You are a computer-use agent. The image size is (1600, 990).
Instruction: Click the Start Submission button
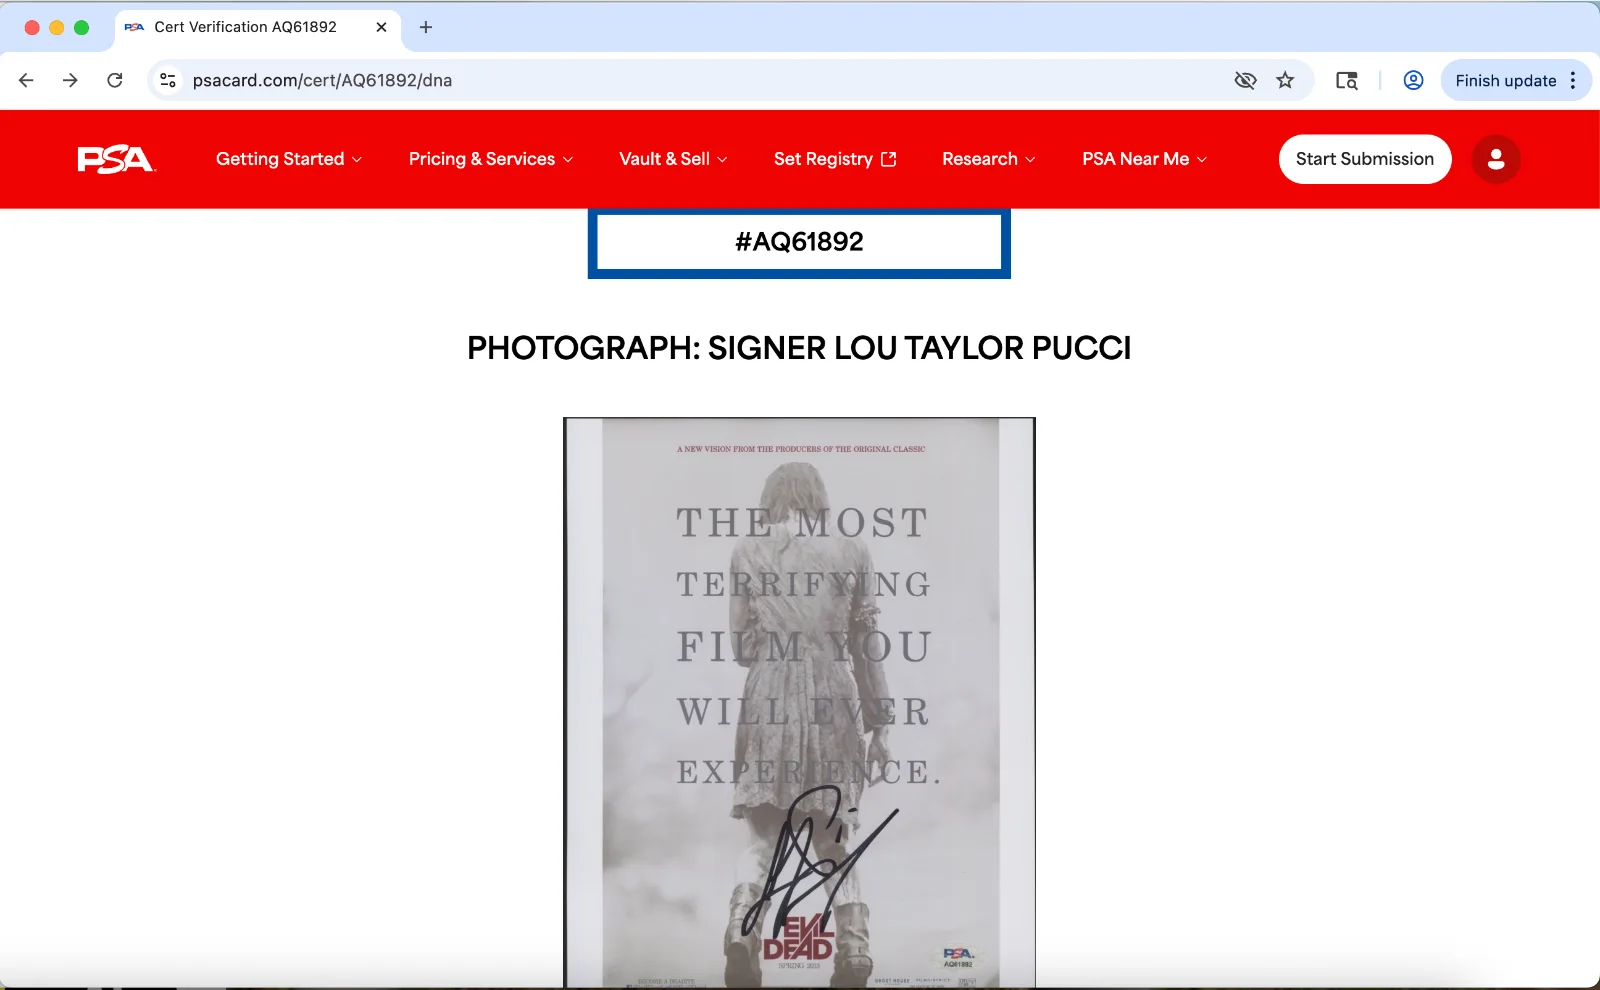(x=1365, y=159)
